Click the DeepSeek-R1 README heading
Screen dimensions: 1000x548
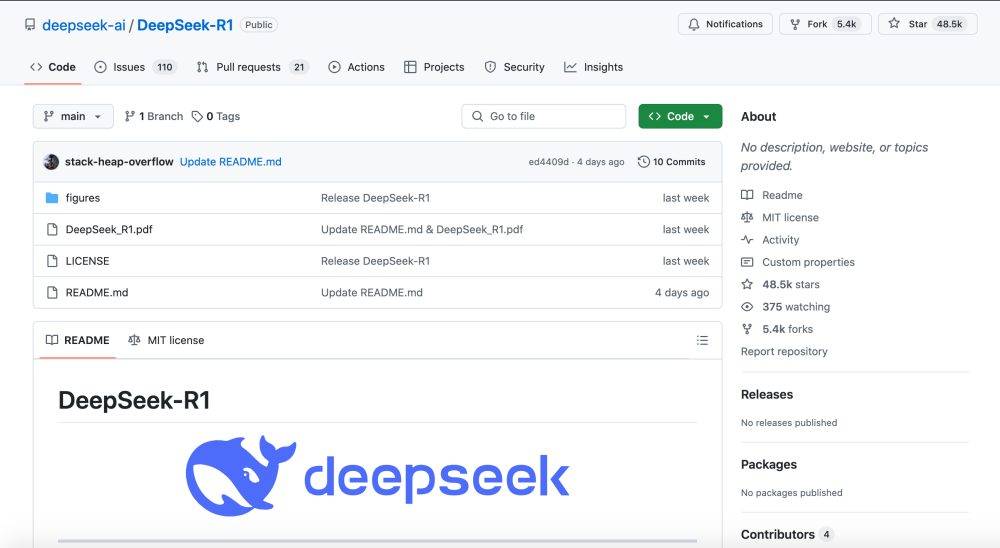(134, 400)
